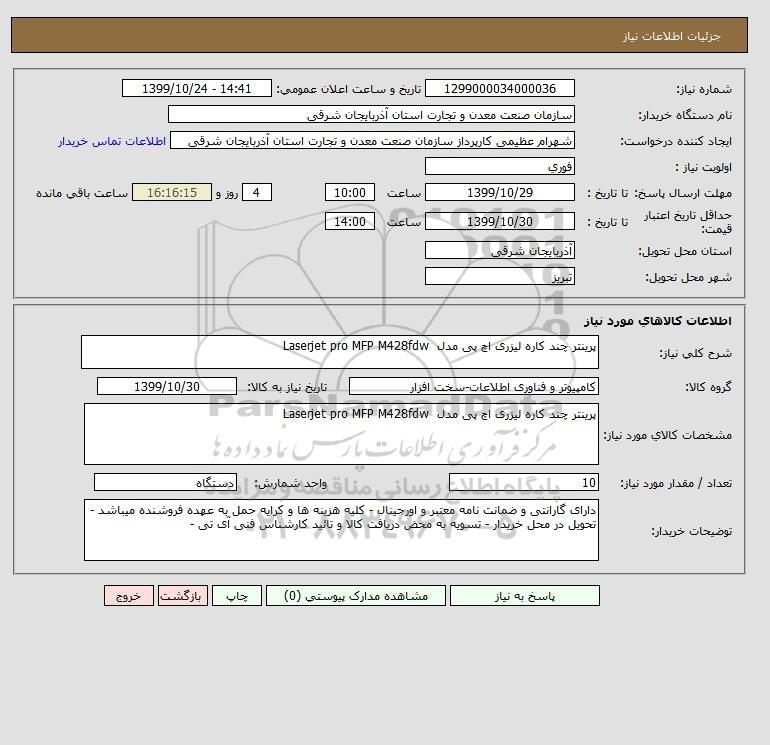Screen dimensions: 770x745
Task: Click the مهلت ارسال پاسخ label
Action: pyautogui.click(x=684, y=193)
